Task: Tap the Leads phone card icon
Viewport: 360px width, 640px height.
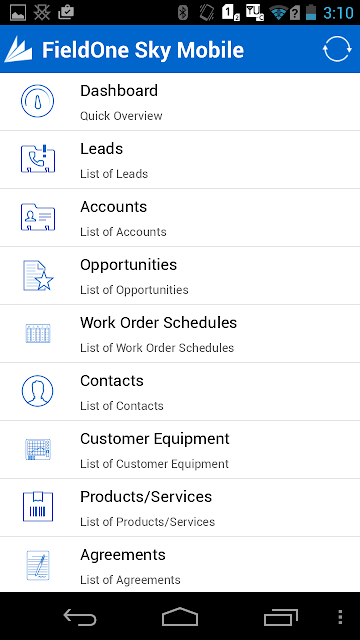Action: [x=38, y=159]
